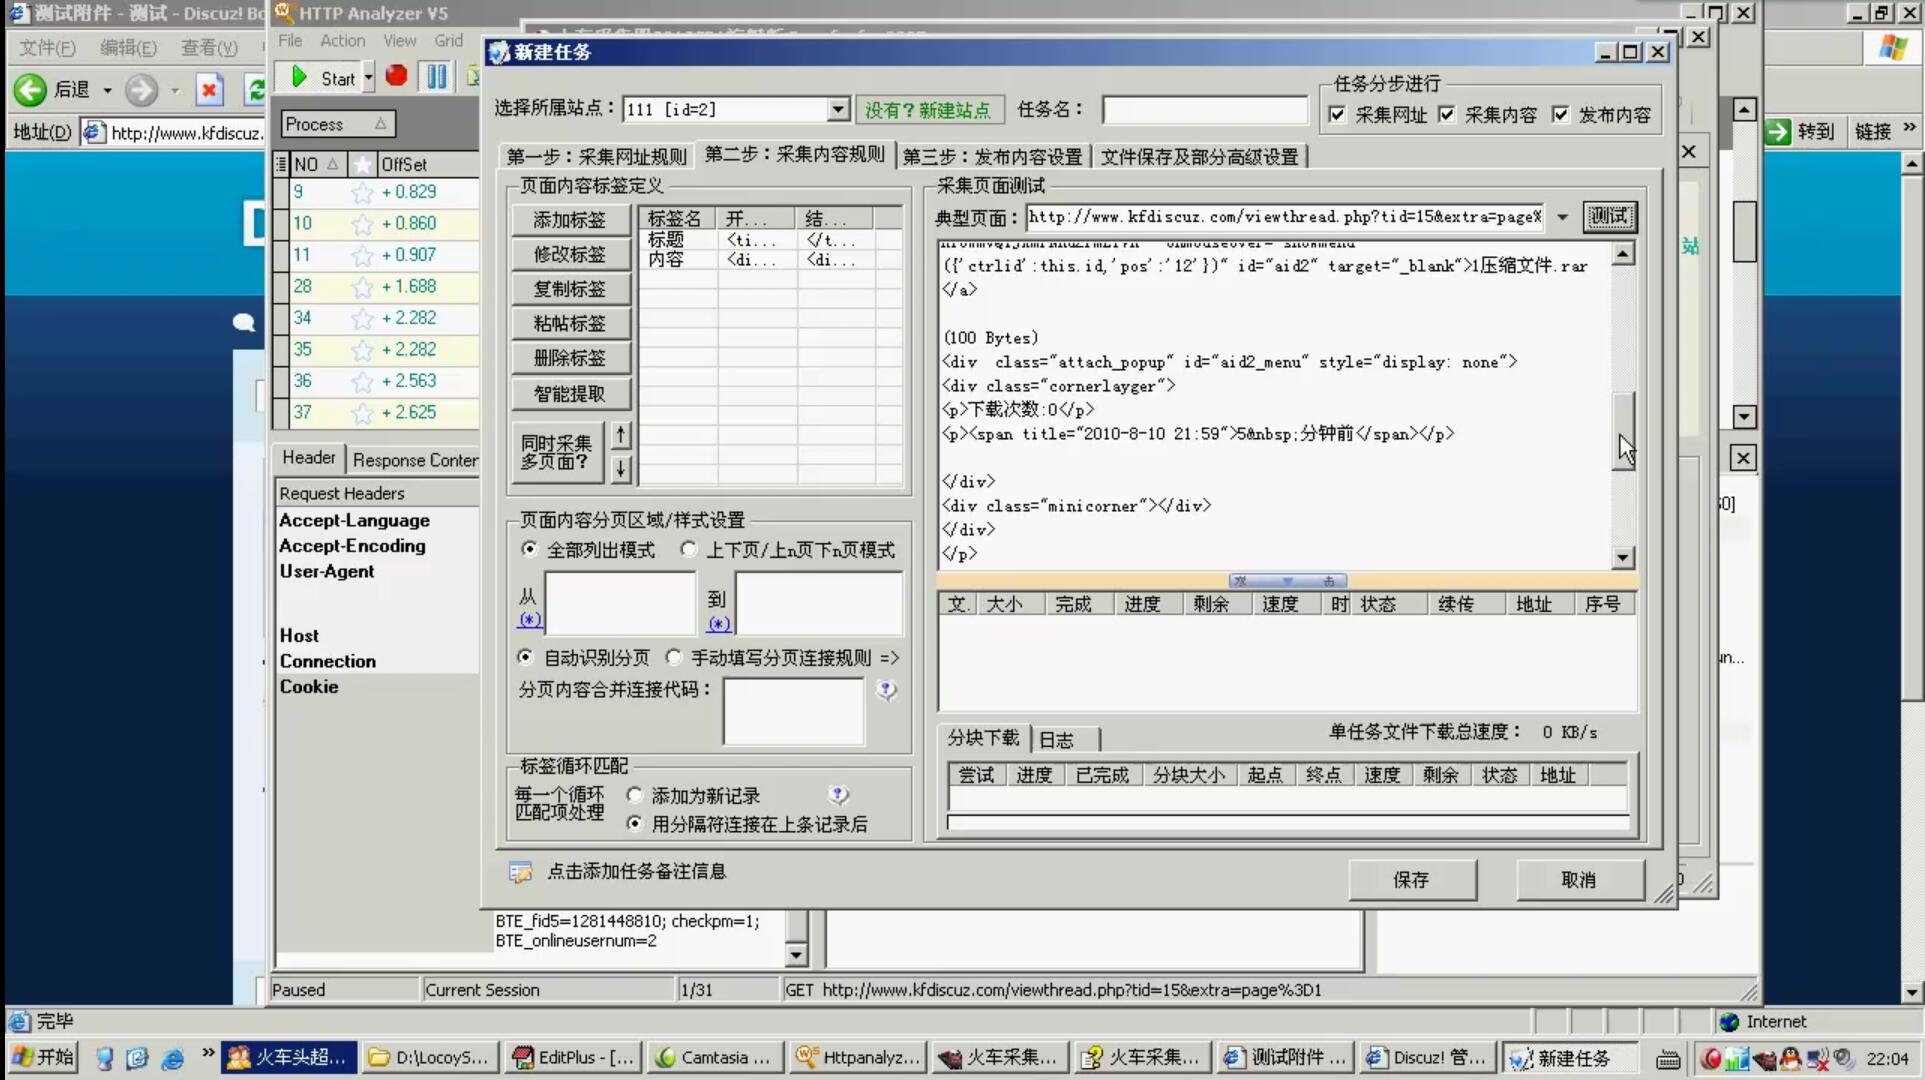Enable 发布内容 (Publish Content) checkbox

(x=1560, y=114)
